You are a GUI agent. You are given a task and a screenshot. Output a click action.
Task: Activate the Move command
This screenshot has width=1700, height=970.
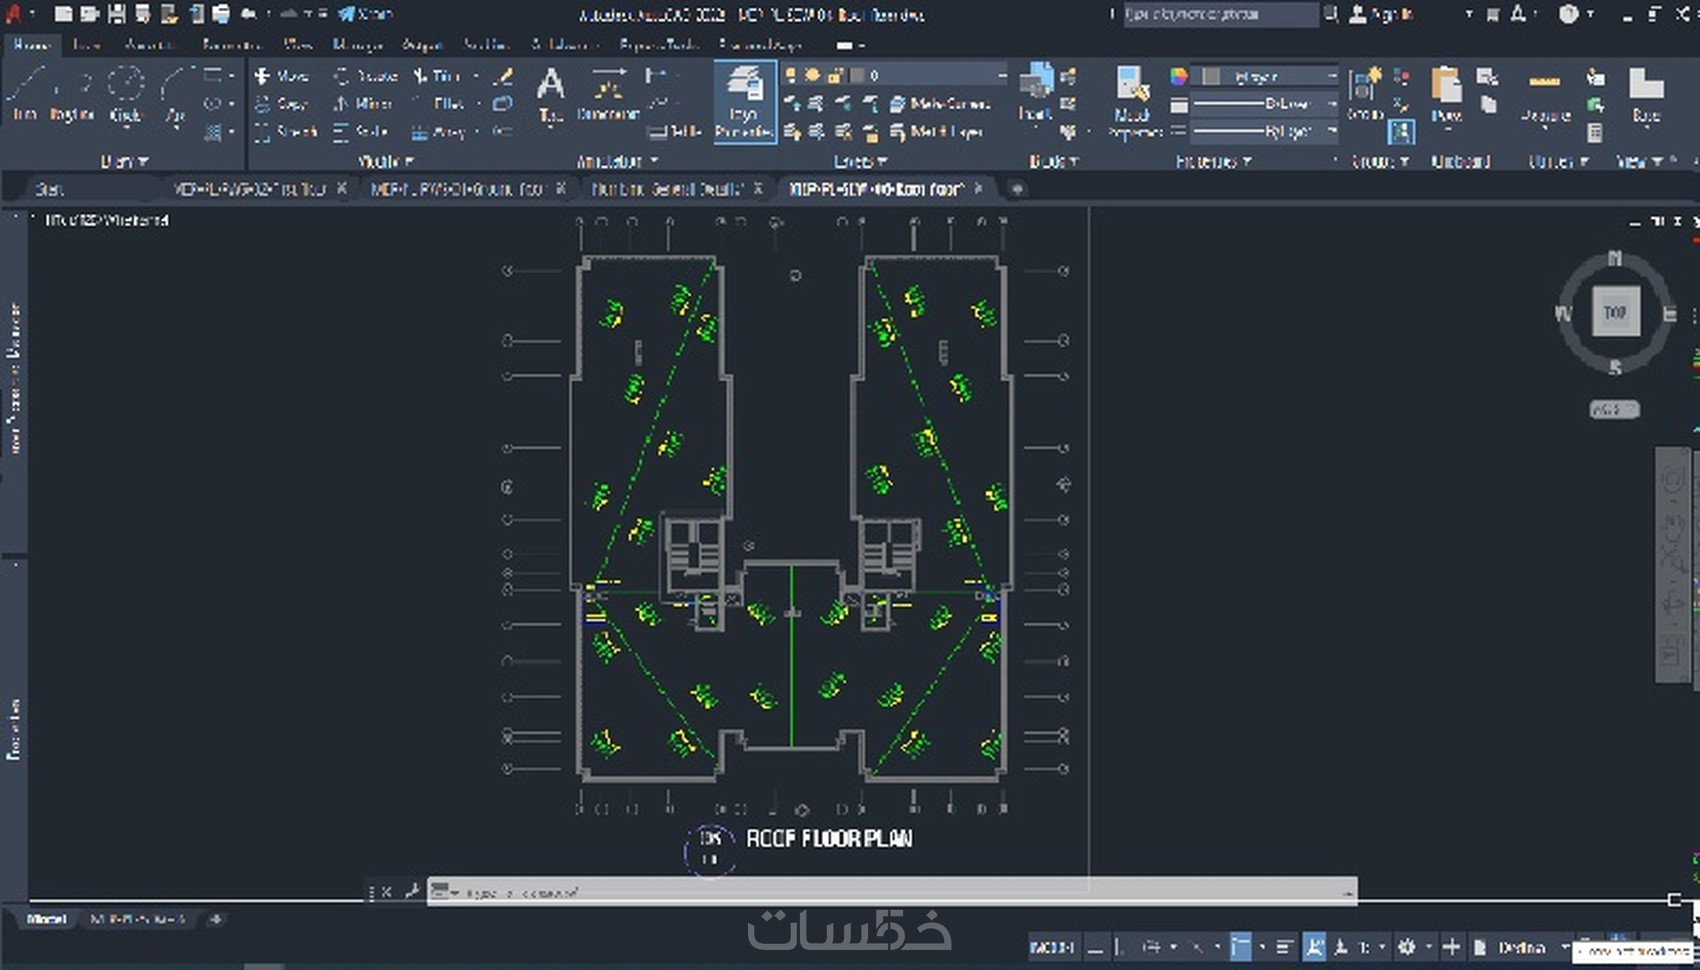(282, 76)
